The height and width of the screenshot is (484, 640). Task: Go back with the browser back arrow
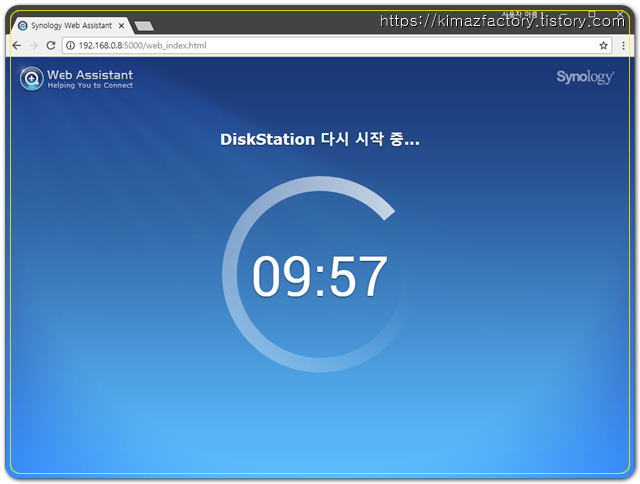coord(17,45)
